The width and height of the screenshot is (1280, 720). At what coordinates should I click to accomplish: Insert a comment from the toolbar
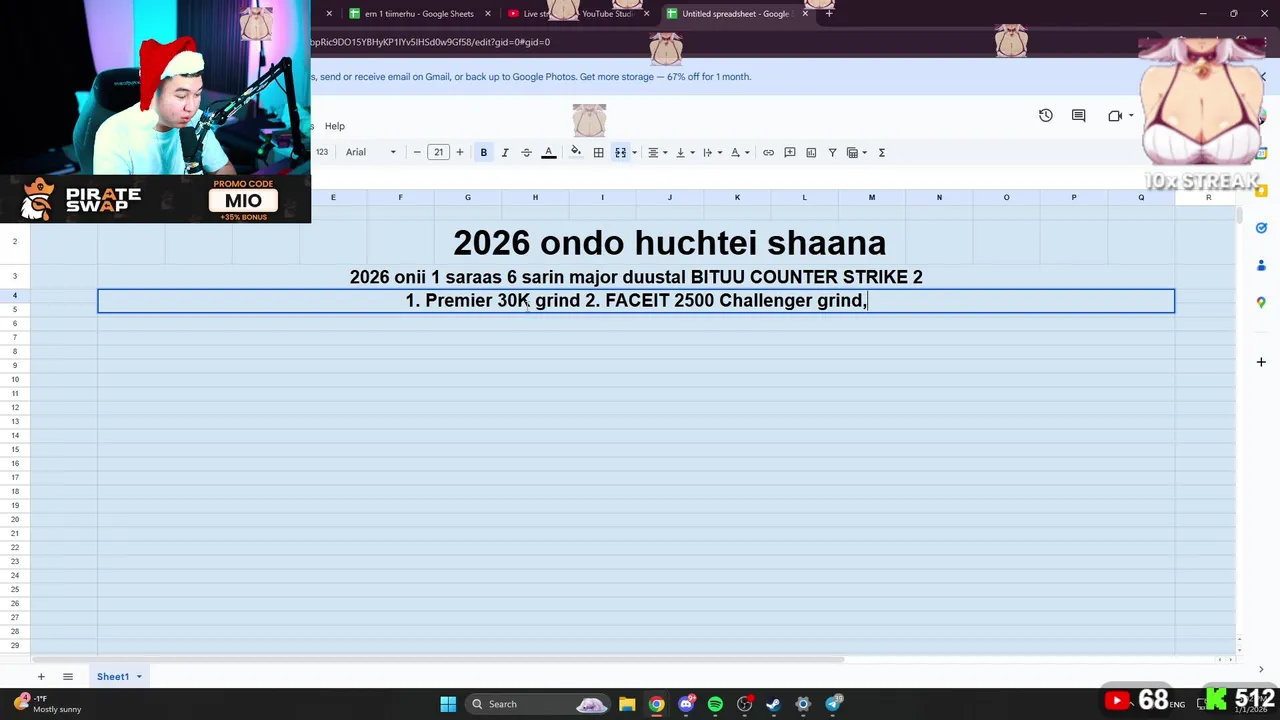[790, 152]
